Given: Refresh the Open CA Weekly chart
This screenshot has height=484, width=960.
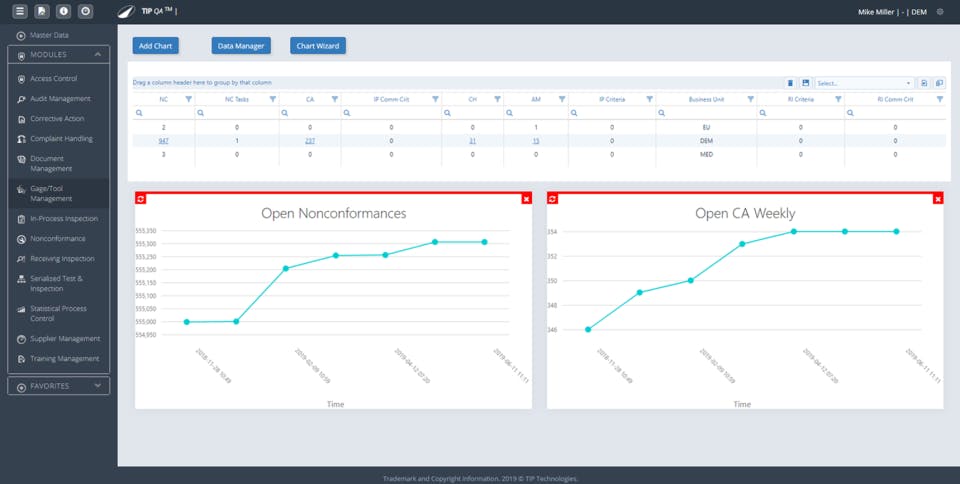Looking at the screenshot, I should (553, 199).
